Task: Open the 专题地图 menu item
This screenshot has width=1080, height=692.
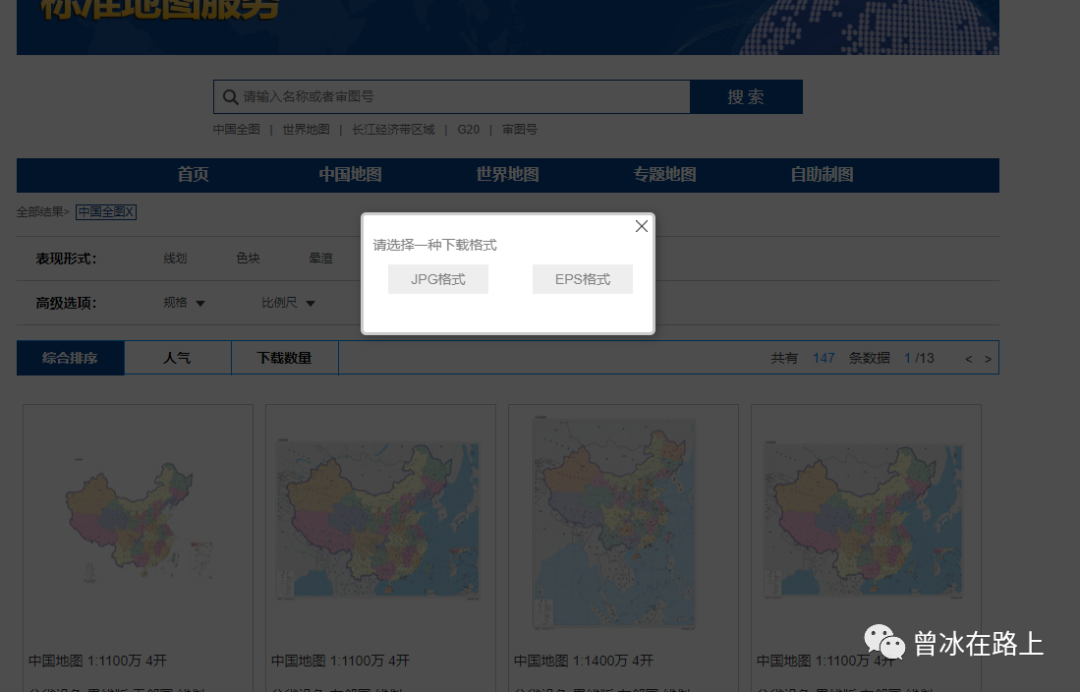Action: (664, 174)
